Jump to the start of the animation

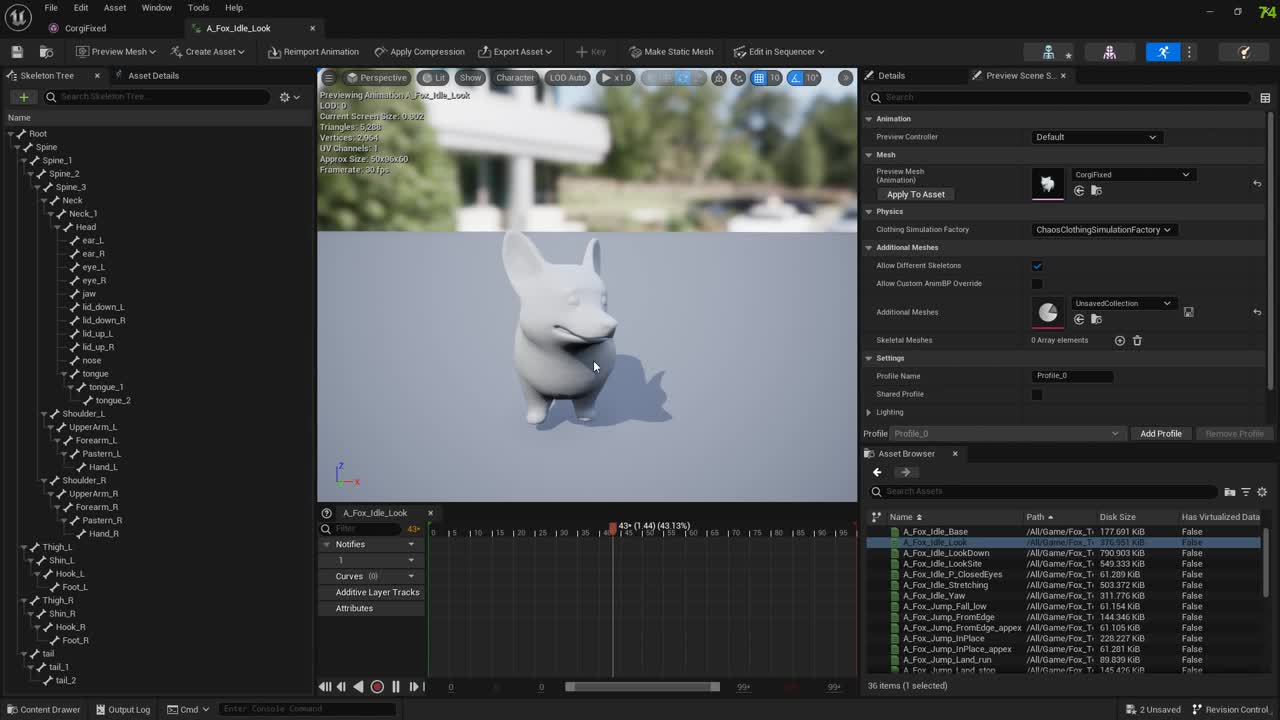(325, 687)
